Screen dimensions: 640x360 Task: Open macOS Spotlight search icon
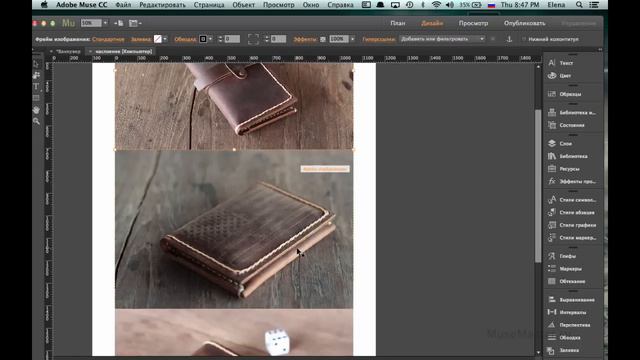click(x=579, y=5)
